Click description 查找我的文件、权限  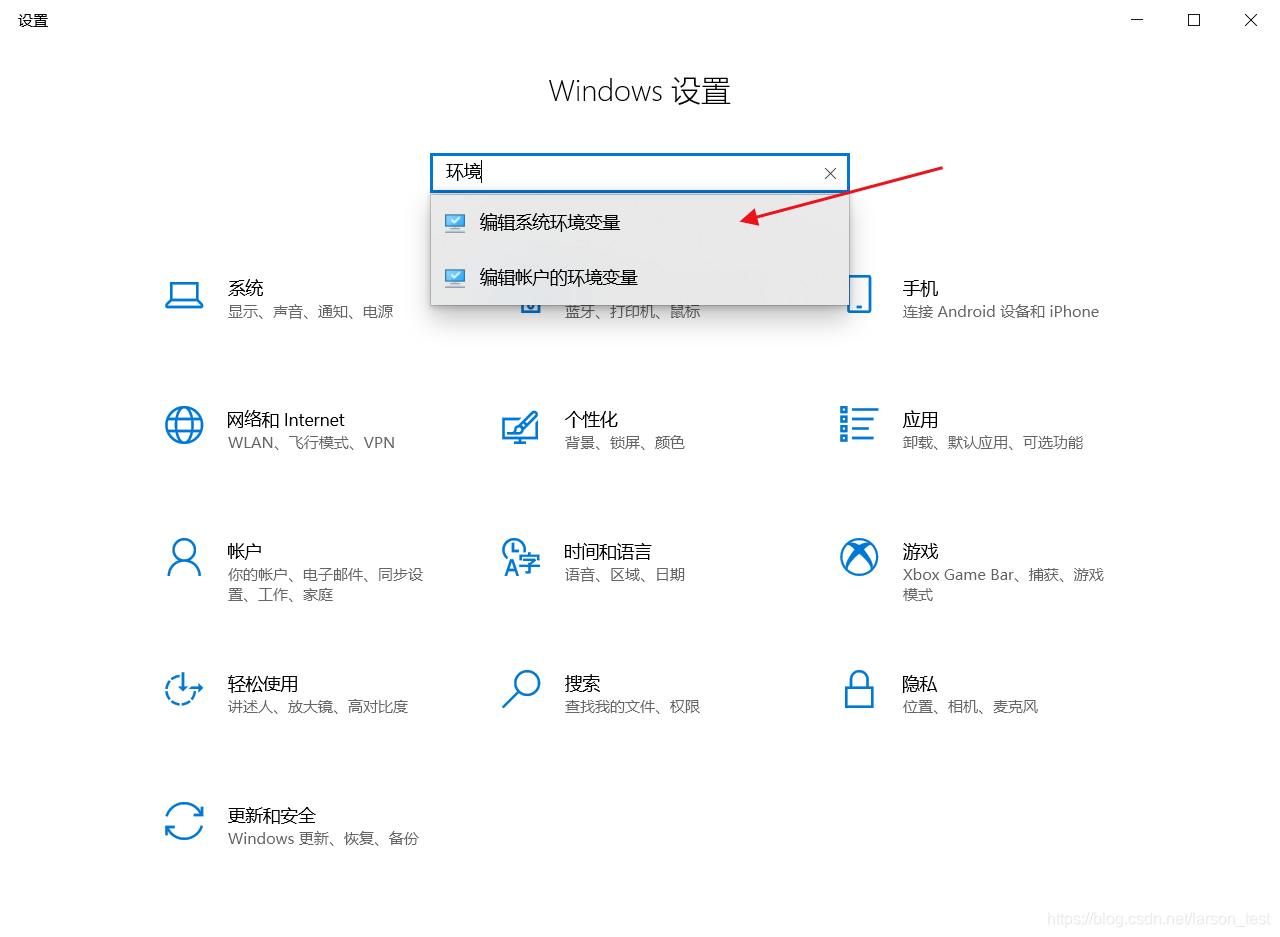tap(632, 707)
